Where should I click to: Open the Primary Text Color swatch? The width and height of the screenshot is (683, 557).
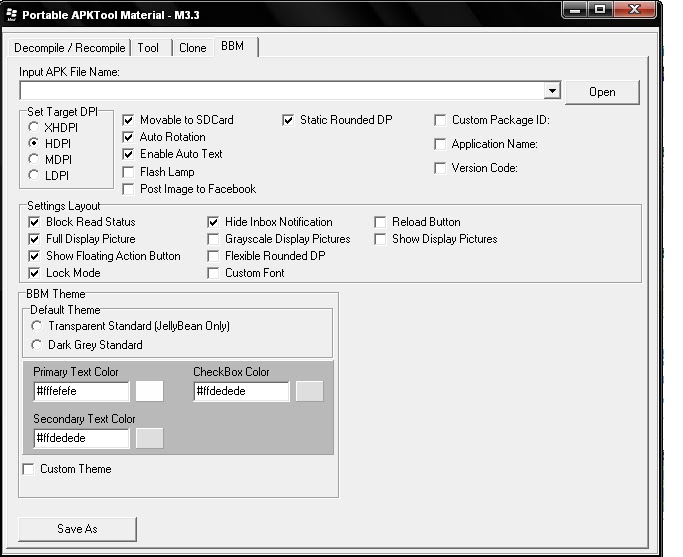[149, 391]
